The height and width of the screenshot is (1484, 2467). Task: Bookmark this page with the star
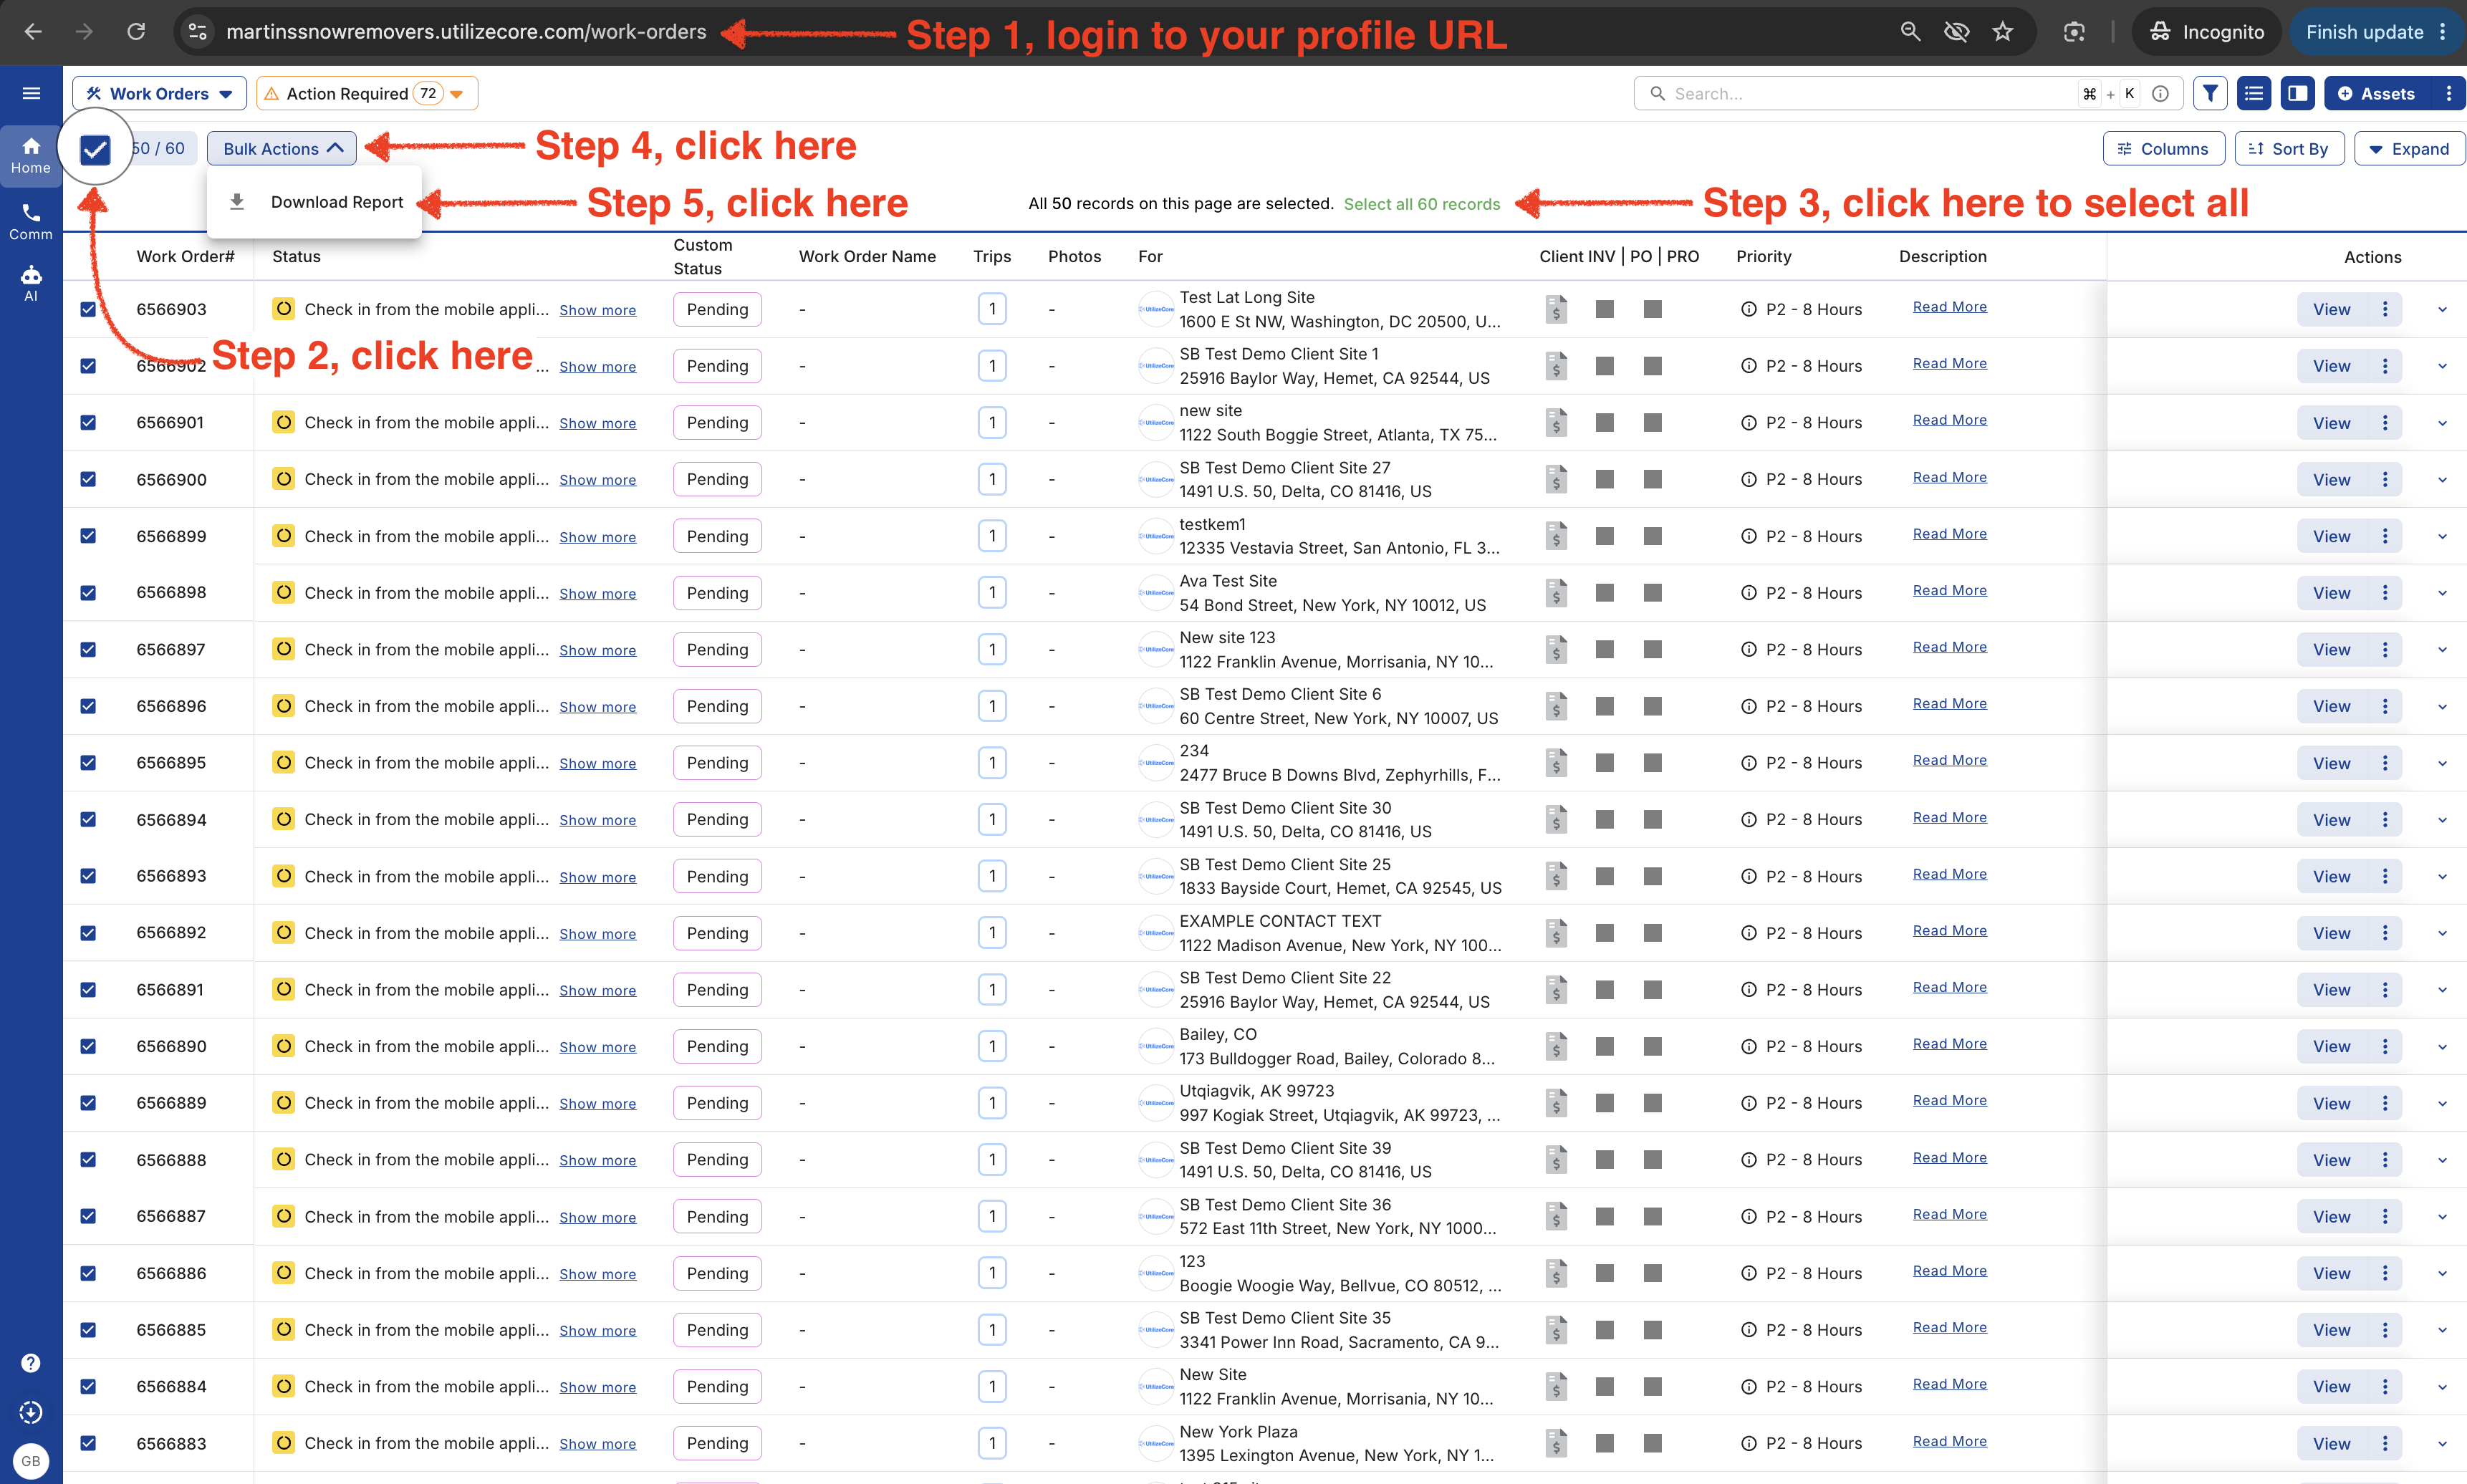(x=2002, y=32)
